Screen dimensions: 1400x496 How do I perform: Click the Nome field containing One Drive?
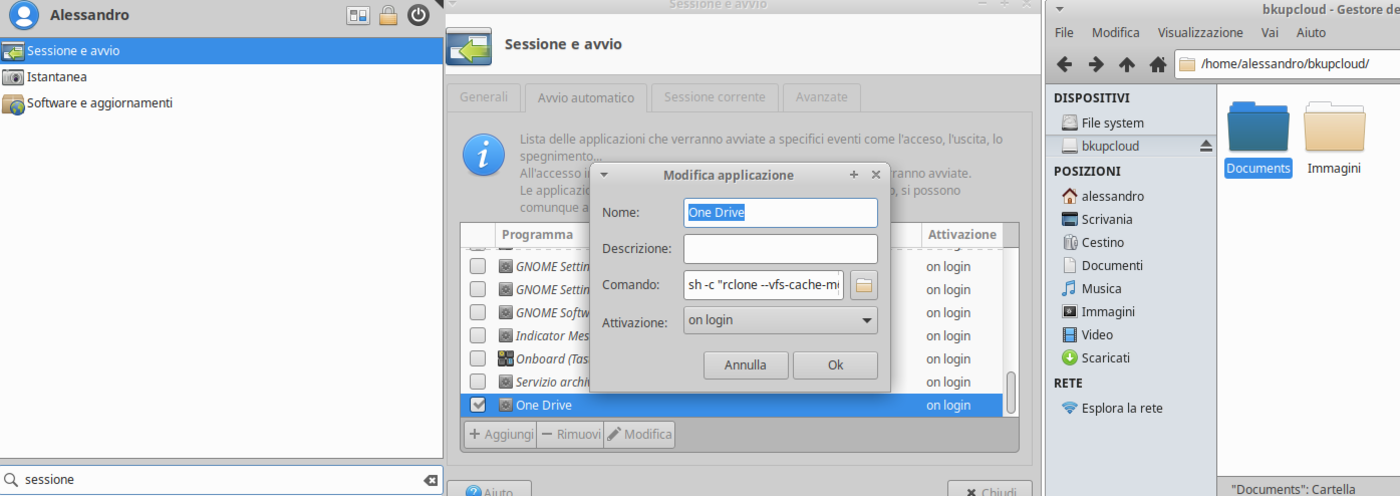781,212
